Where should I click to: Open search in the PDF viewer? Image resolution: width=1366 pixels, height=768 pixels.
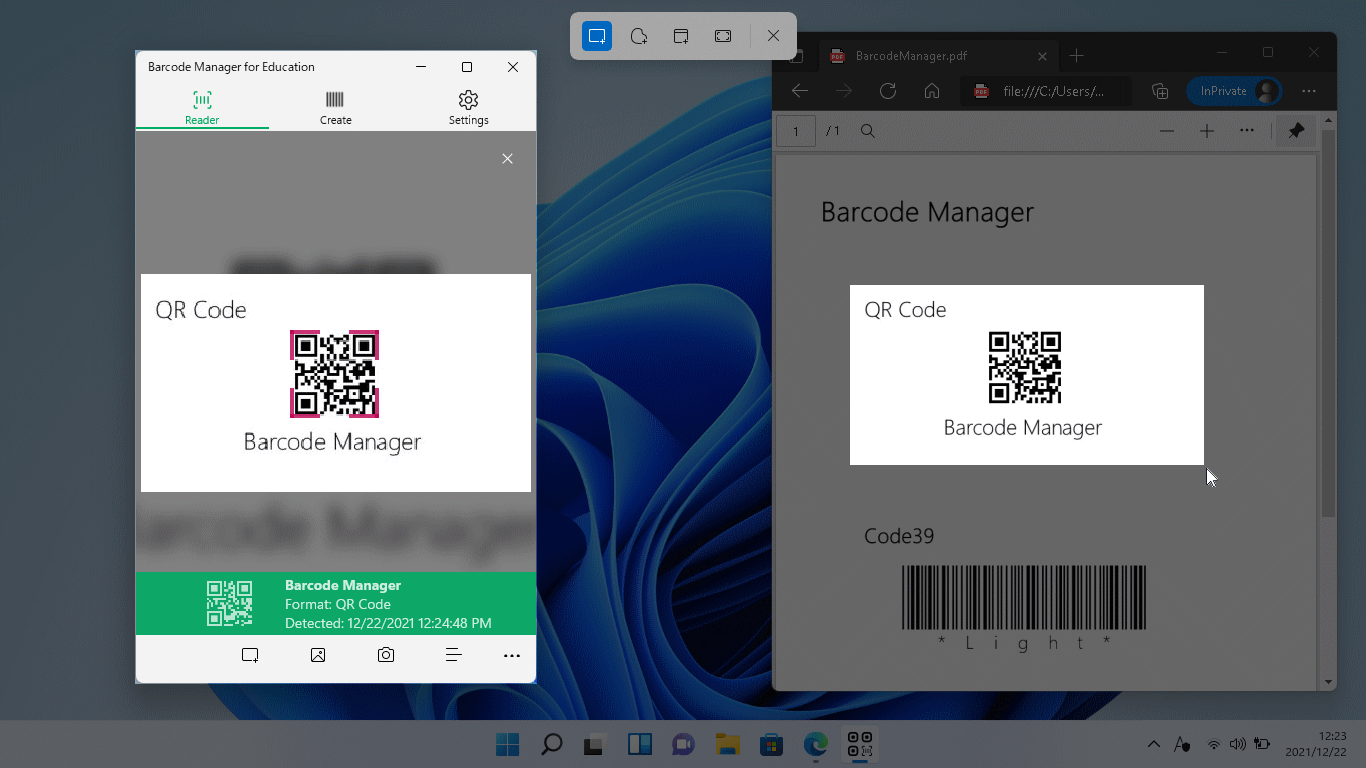pos(867,130)
